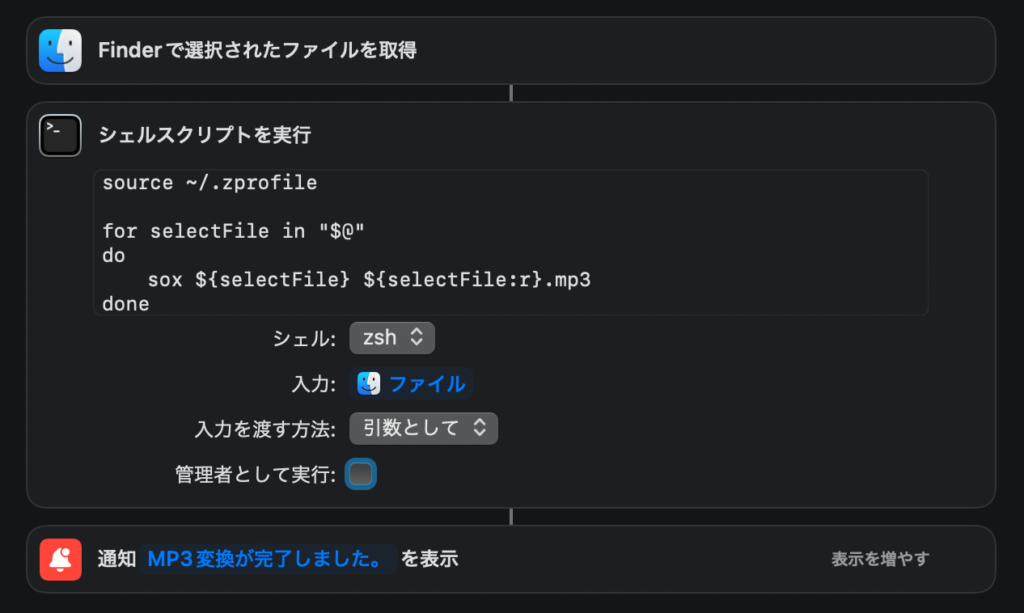Click the 入力を渡す方法: label
Viewport: 1024px width, 613px height.
click(265, 429)
